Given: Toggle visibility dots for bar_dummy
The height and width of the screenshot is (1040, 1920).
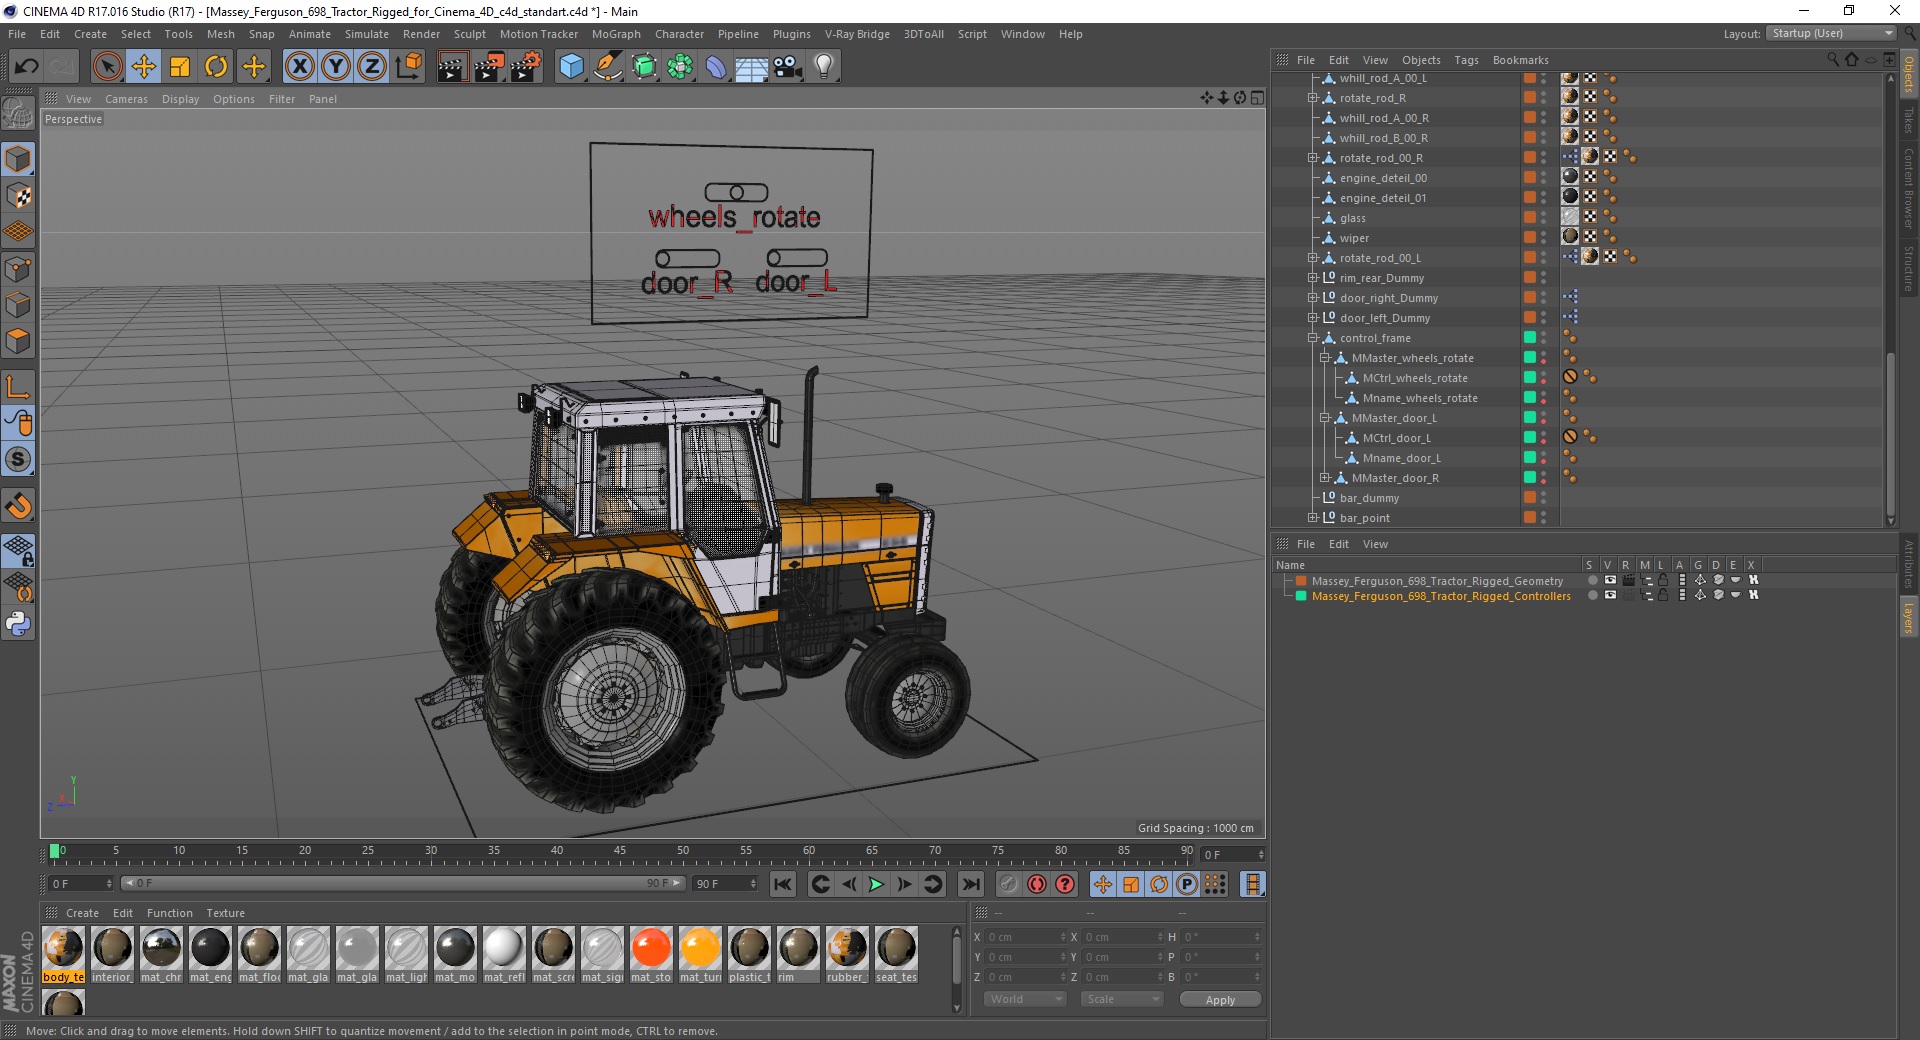Looking at the screenshot, I should (1543, 497).
